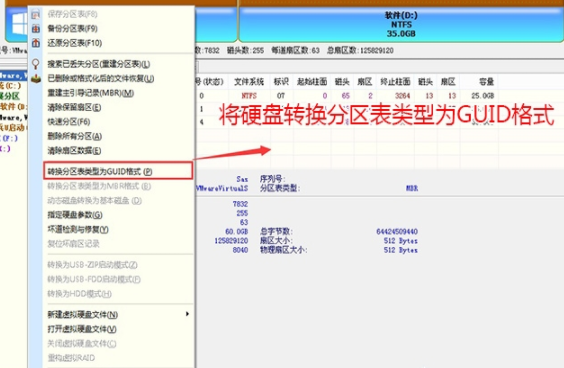Click the 文件系统 column header
Viewport: 564px width, 368px height.
click(x=249, y=82)
